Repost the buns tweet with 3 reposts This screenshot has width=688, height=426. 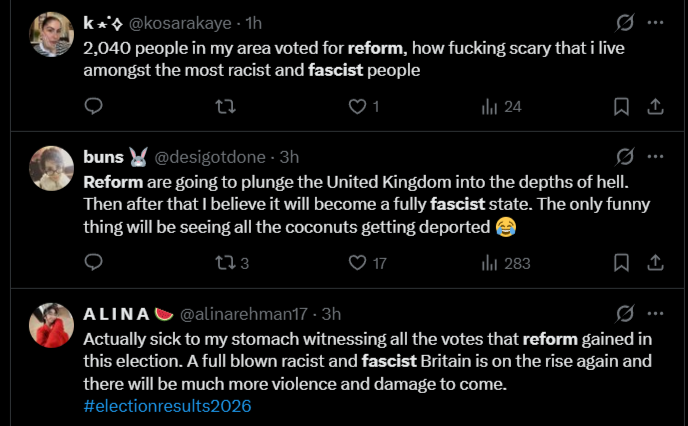(x=232, y=263)
